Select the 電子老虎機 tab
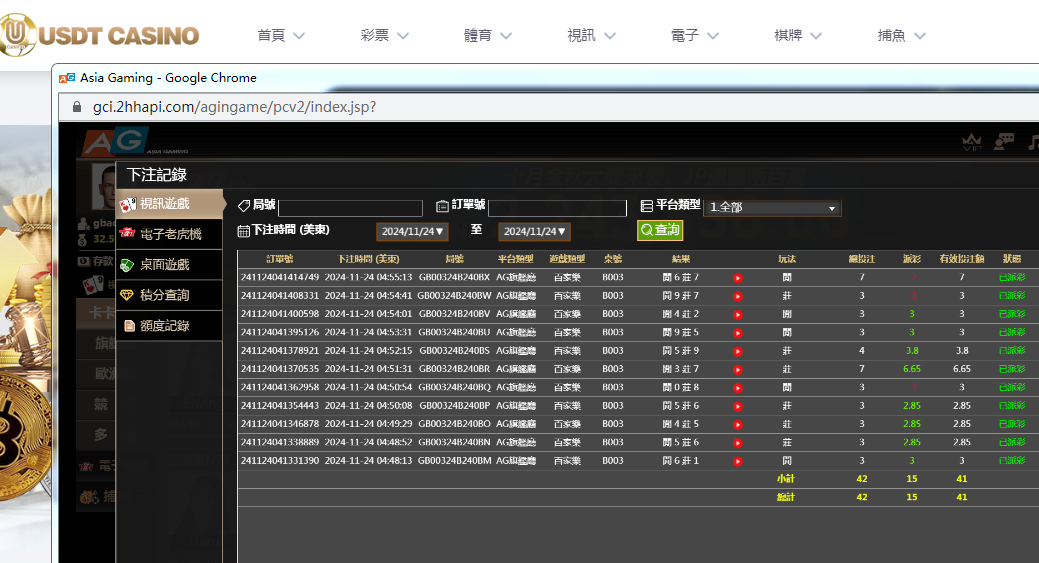This screenshot has width=1039, height=563. pos(169,234)
